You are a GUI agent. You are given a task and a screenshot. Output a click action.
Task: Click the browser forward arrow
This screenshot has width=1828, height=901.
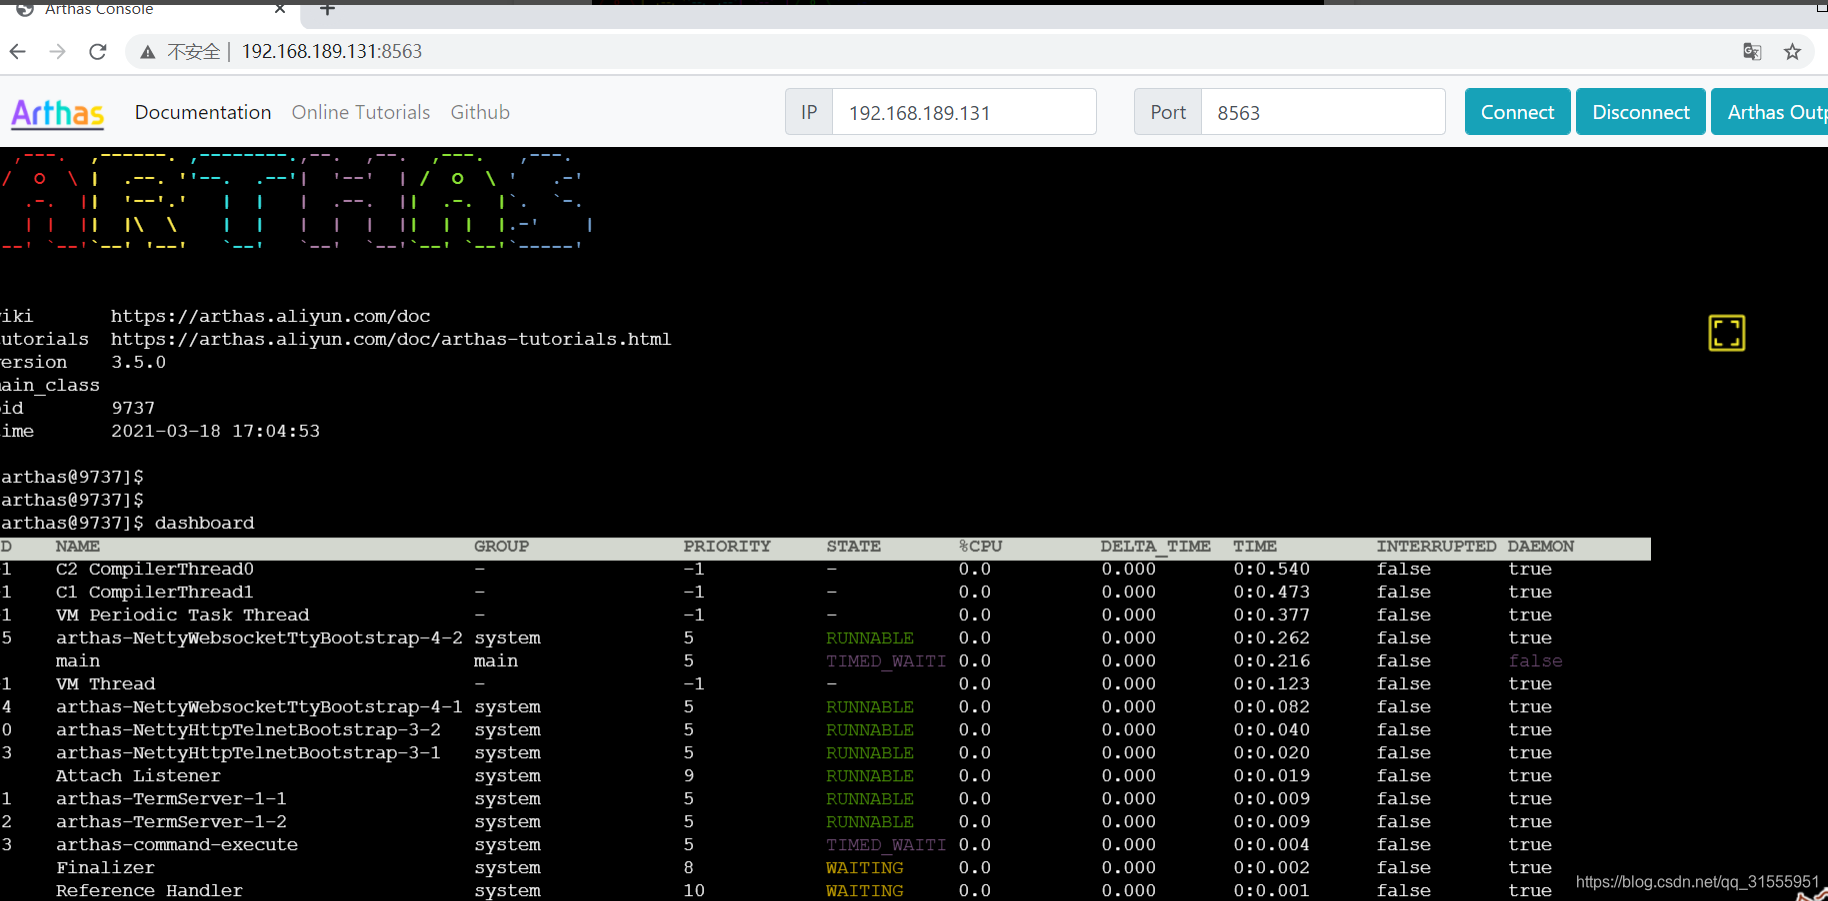pyautogui.click(x=58, y=51)
